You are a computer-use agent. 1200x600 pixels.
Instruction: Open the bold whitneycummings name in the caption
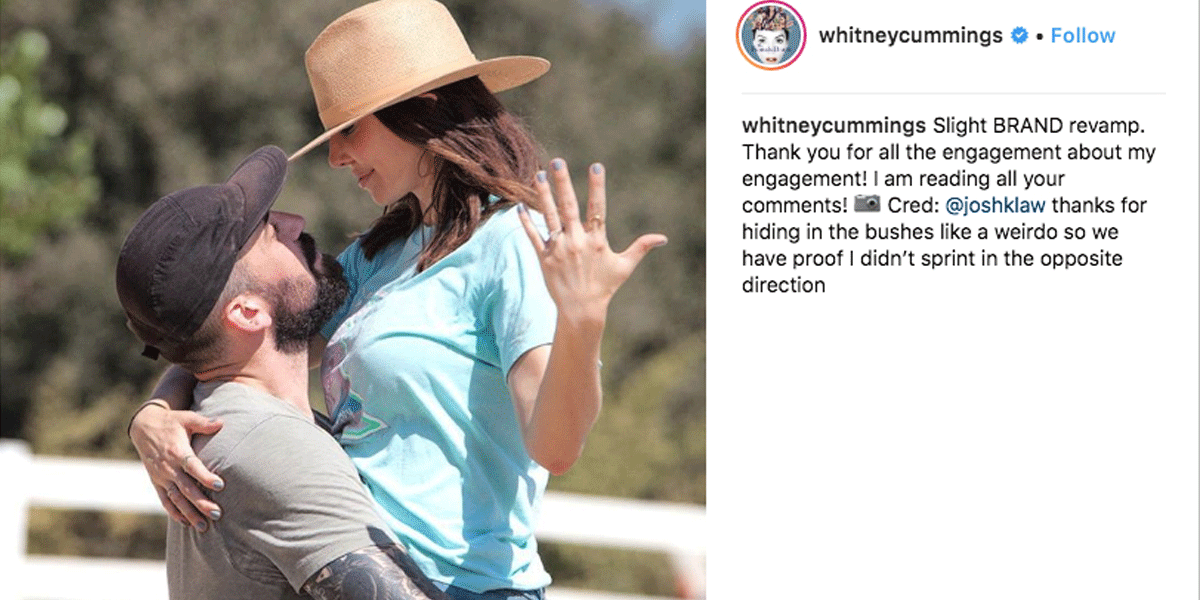(x=834, y=127)
